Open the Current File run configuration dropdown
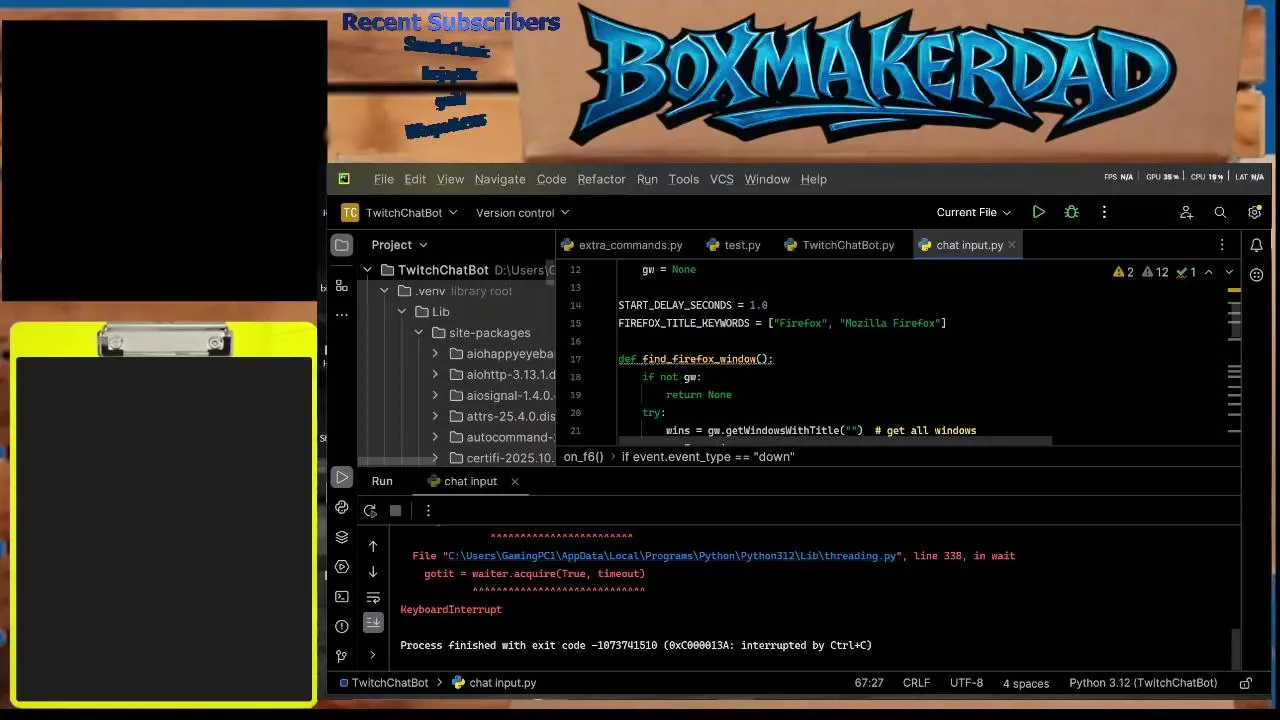The width and height of the screenshot is (1280, 720). pos(974,212)
